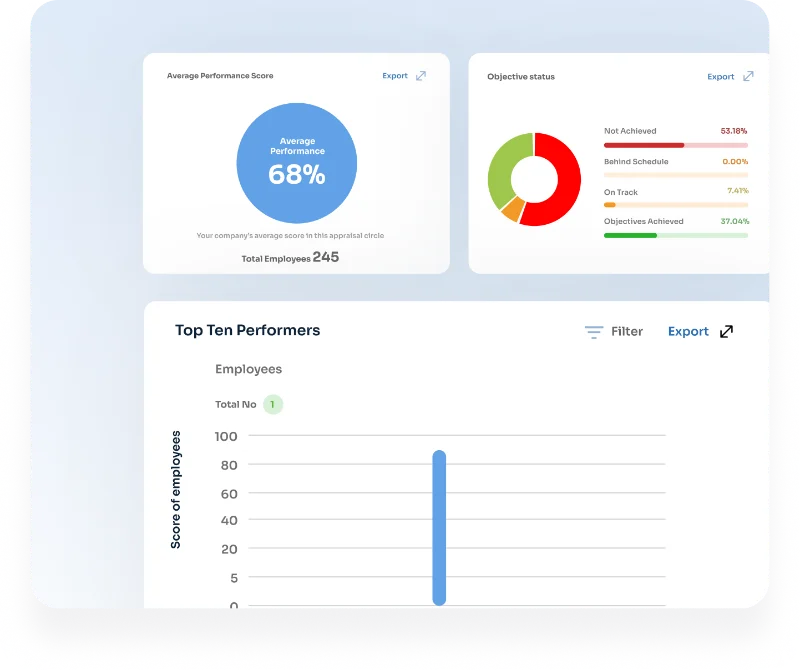The height and width of the screenshot is (670, 800).
Task: Click the 53.18% Not Achieved percentage
Action: (x=733, y=131)
